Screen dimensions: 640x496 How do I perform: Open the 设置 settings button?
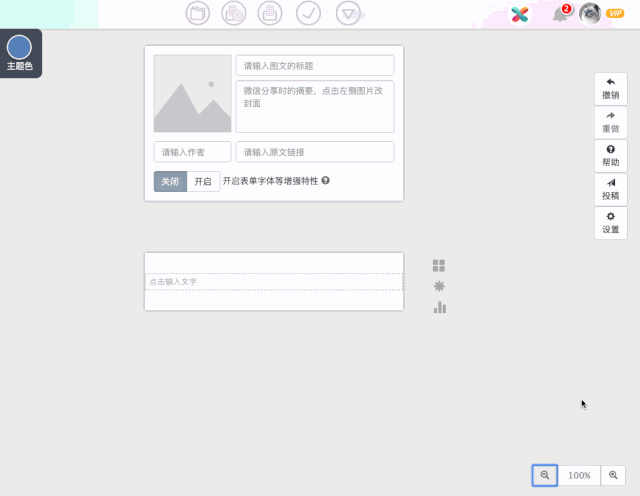[611, 223]
